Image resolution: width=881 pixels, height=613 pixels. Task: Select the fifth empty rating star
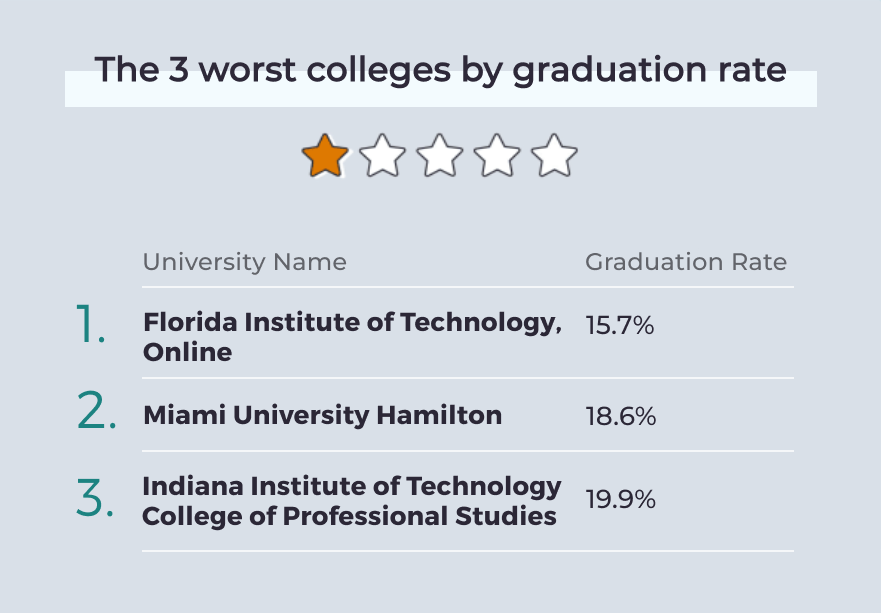[x=554, y=156]
